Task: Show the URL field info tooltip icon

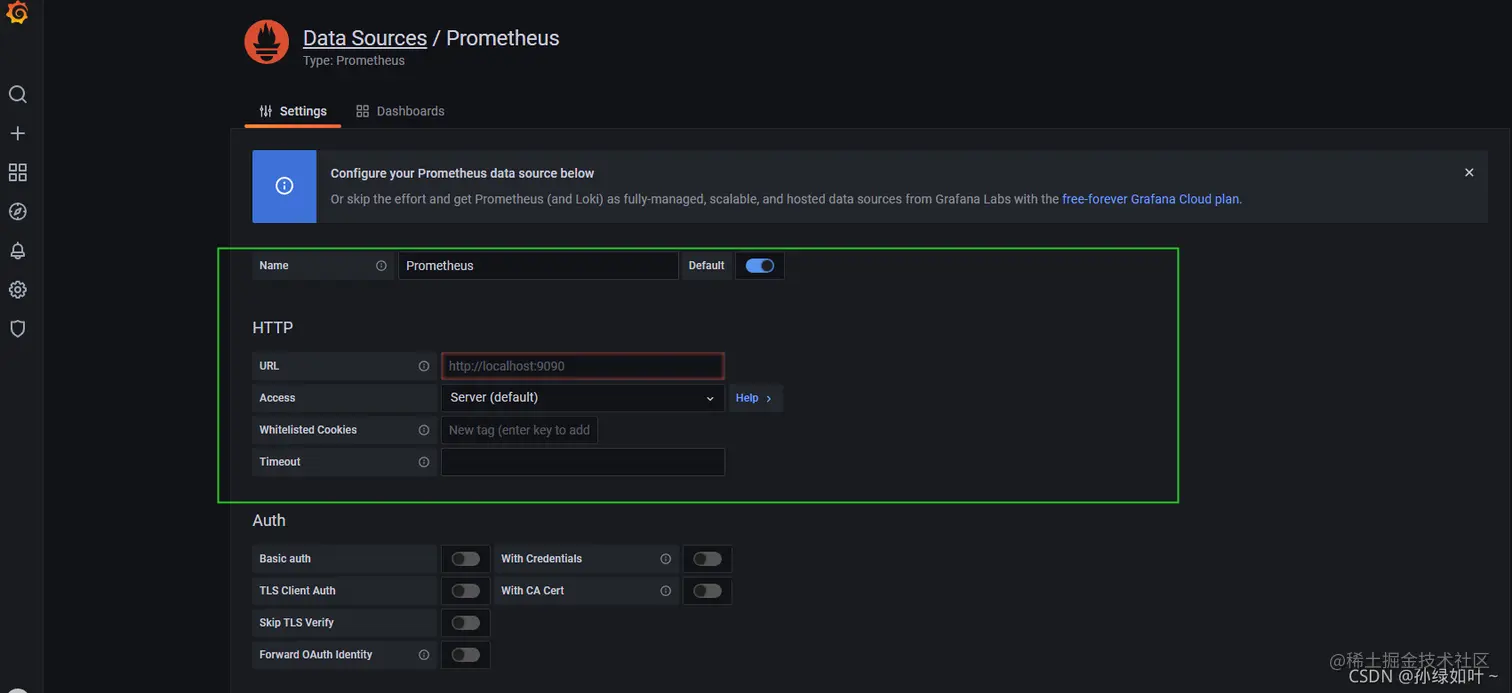Action: click(424, 366)
